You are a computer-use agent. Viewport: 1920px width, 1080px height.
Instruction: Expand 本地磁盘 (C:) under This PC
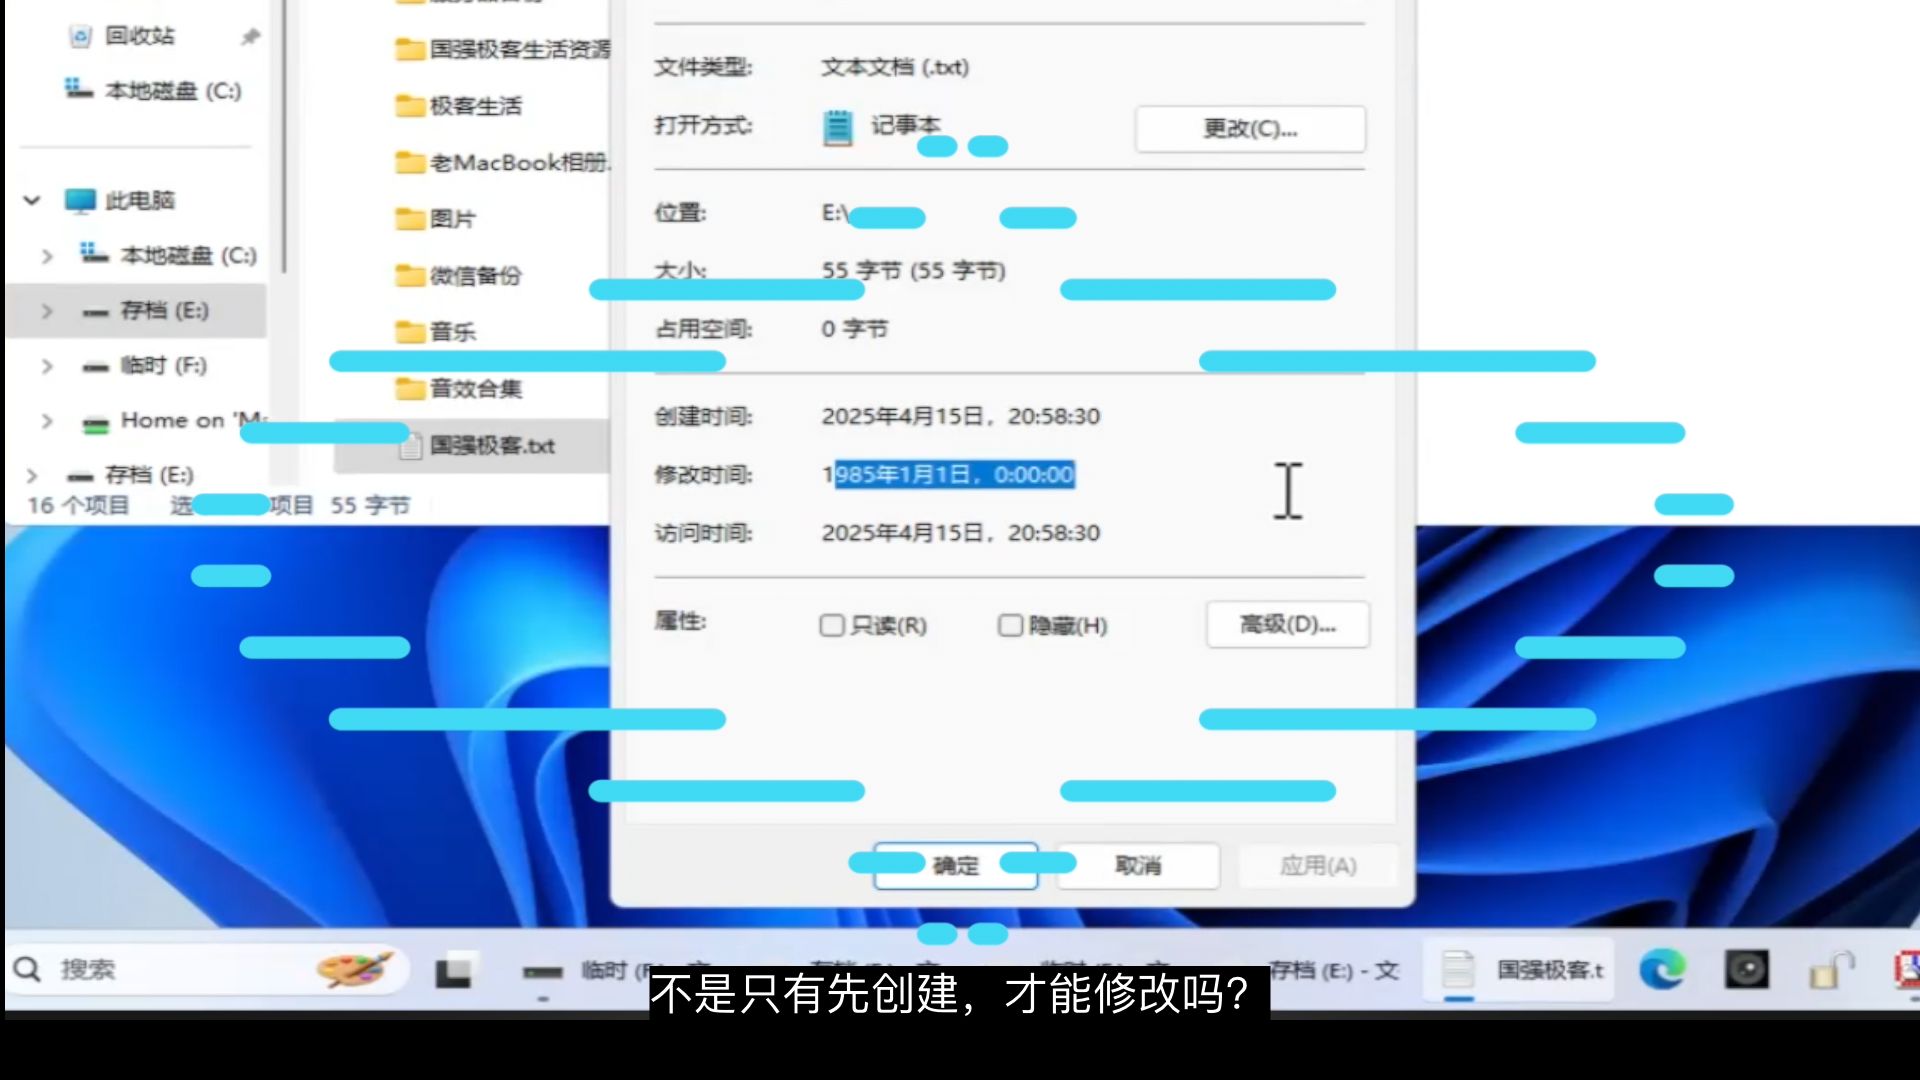[46, 256]
